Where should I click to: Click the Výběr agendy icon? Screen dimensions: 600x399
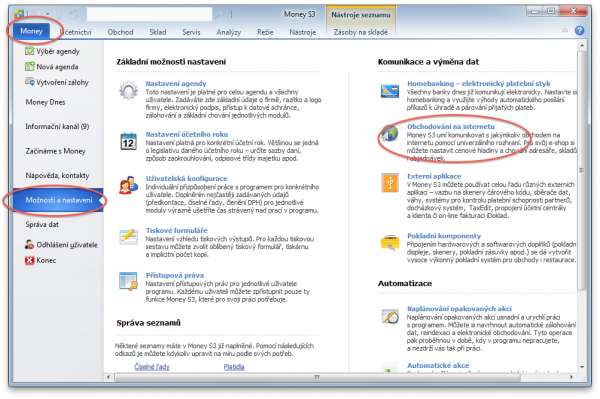coord(29,51)
